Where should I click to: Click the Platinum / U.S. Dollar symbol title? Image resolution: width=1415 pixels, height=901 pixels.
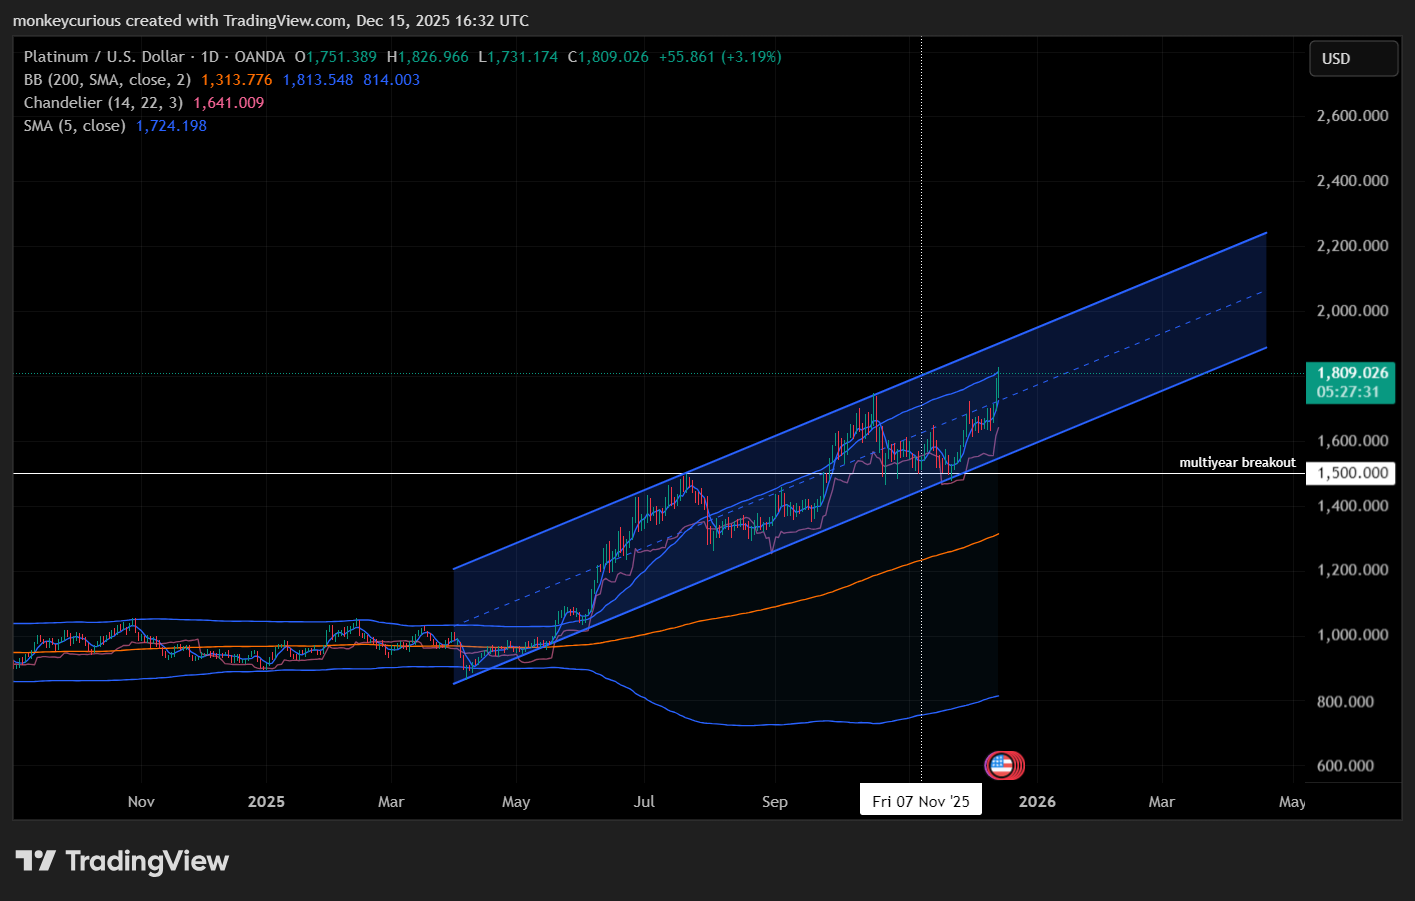[104, 57]
